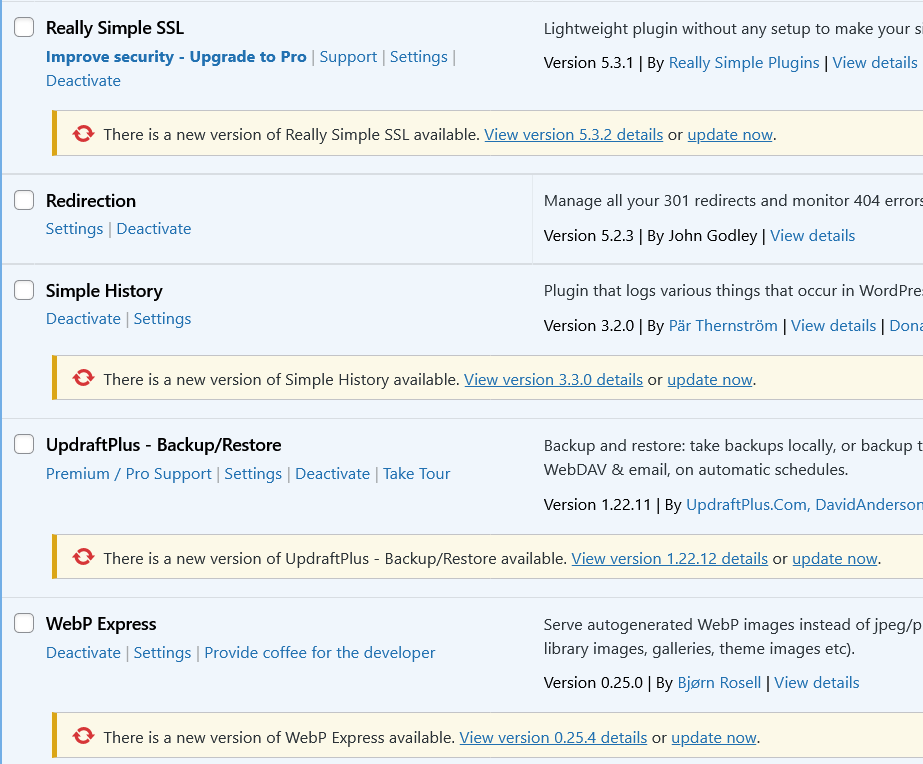Open Improve security - Upgrade to Pro link
This screenshot has width=923, height=764.
(176, 57)
